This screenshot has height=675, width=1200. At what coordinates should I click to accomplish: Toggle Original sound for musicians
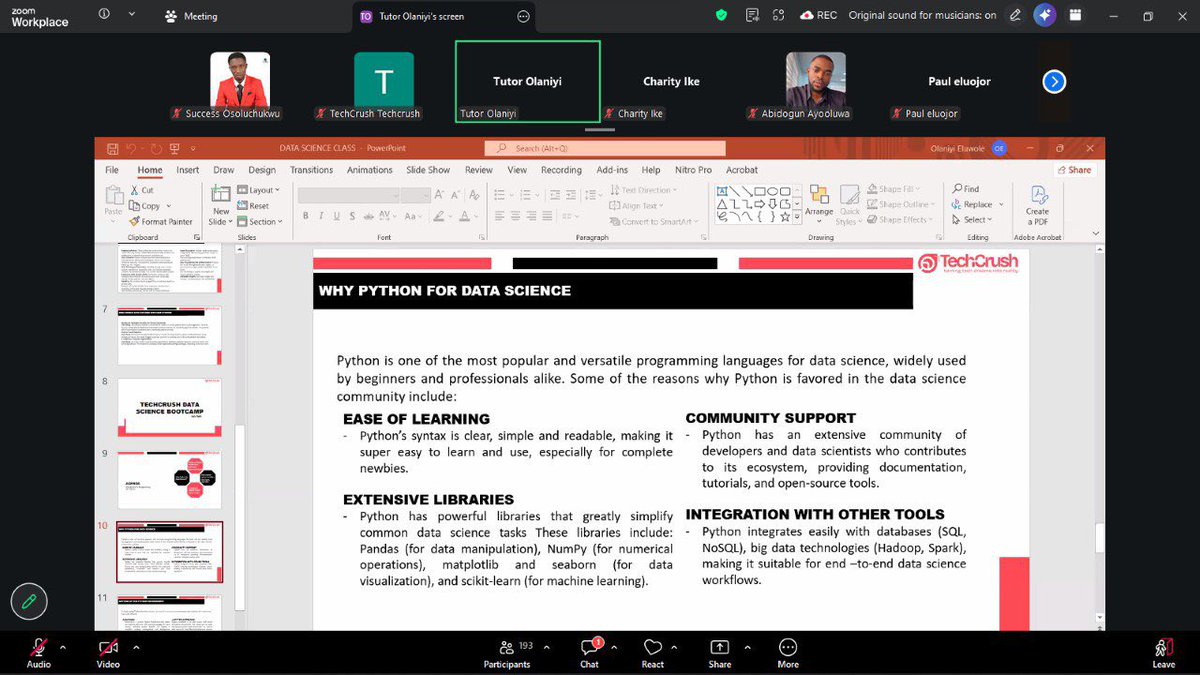[922, 16]
